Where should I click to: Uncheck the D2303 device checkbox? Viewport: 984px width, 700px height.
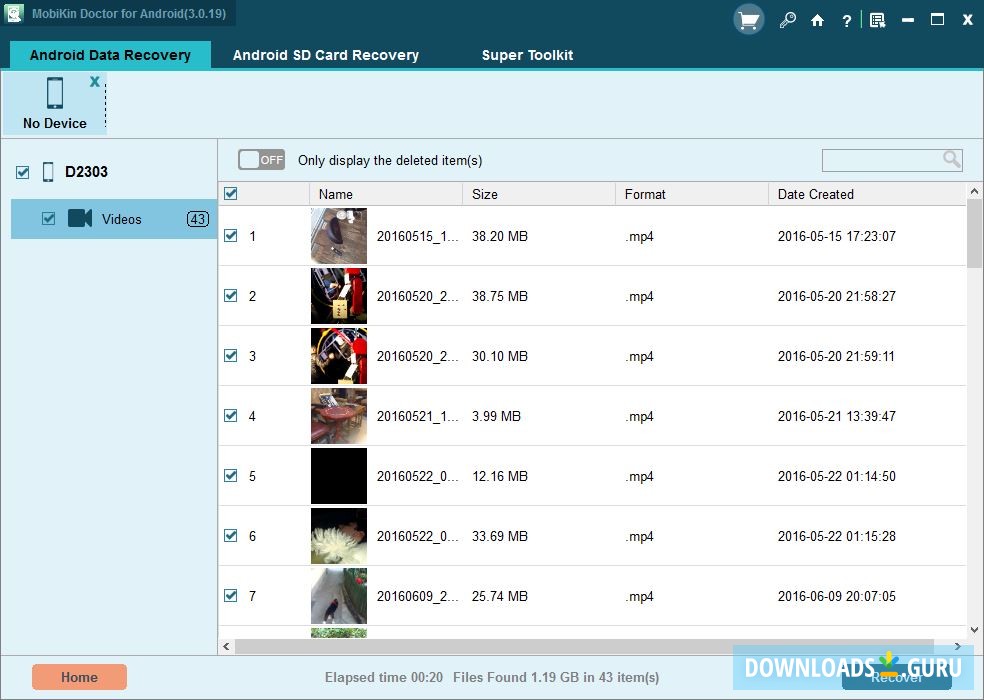pyautogui.click(x=23, y=173)
